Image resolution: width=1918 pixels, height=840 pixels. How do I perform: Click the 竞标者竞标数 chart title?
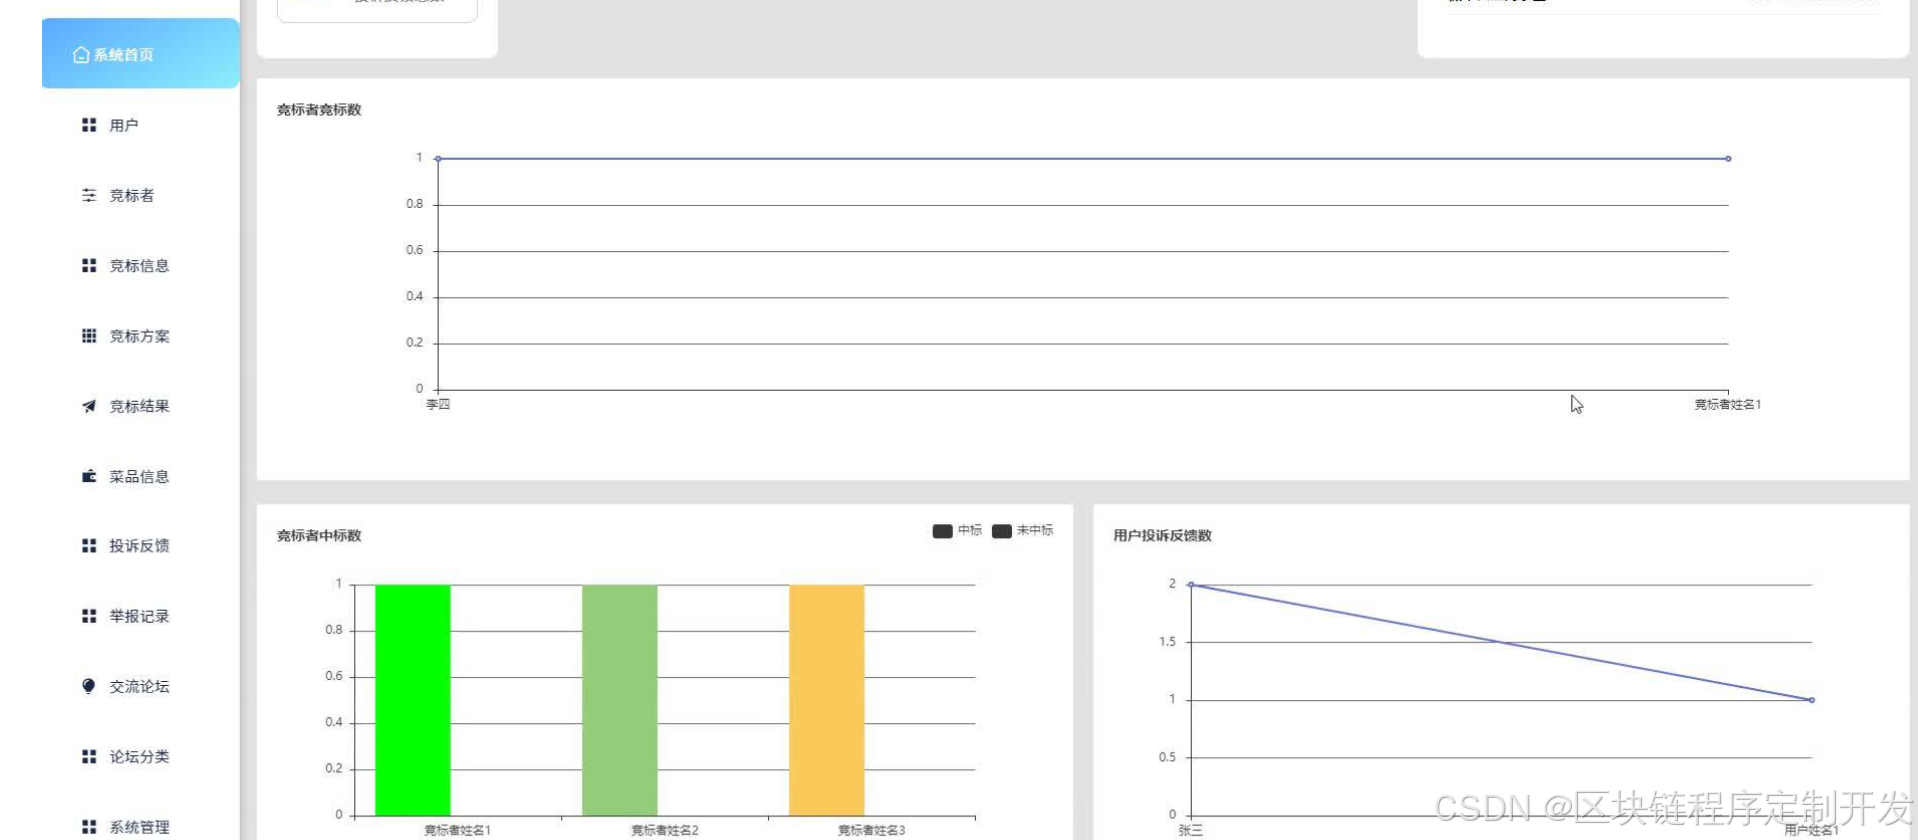[319, 110]
